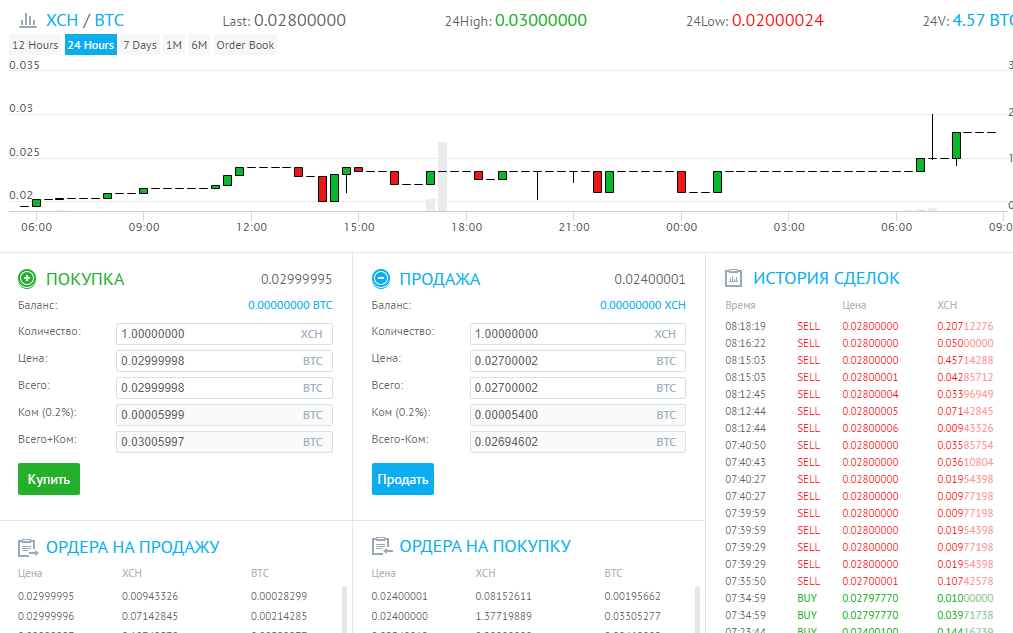Click the green Купить button
This screenshot has width=1013, height=633.
coord(48,479)
